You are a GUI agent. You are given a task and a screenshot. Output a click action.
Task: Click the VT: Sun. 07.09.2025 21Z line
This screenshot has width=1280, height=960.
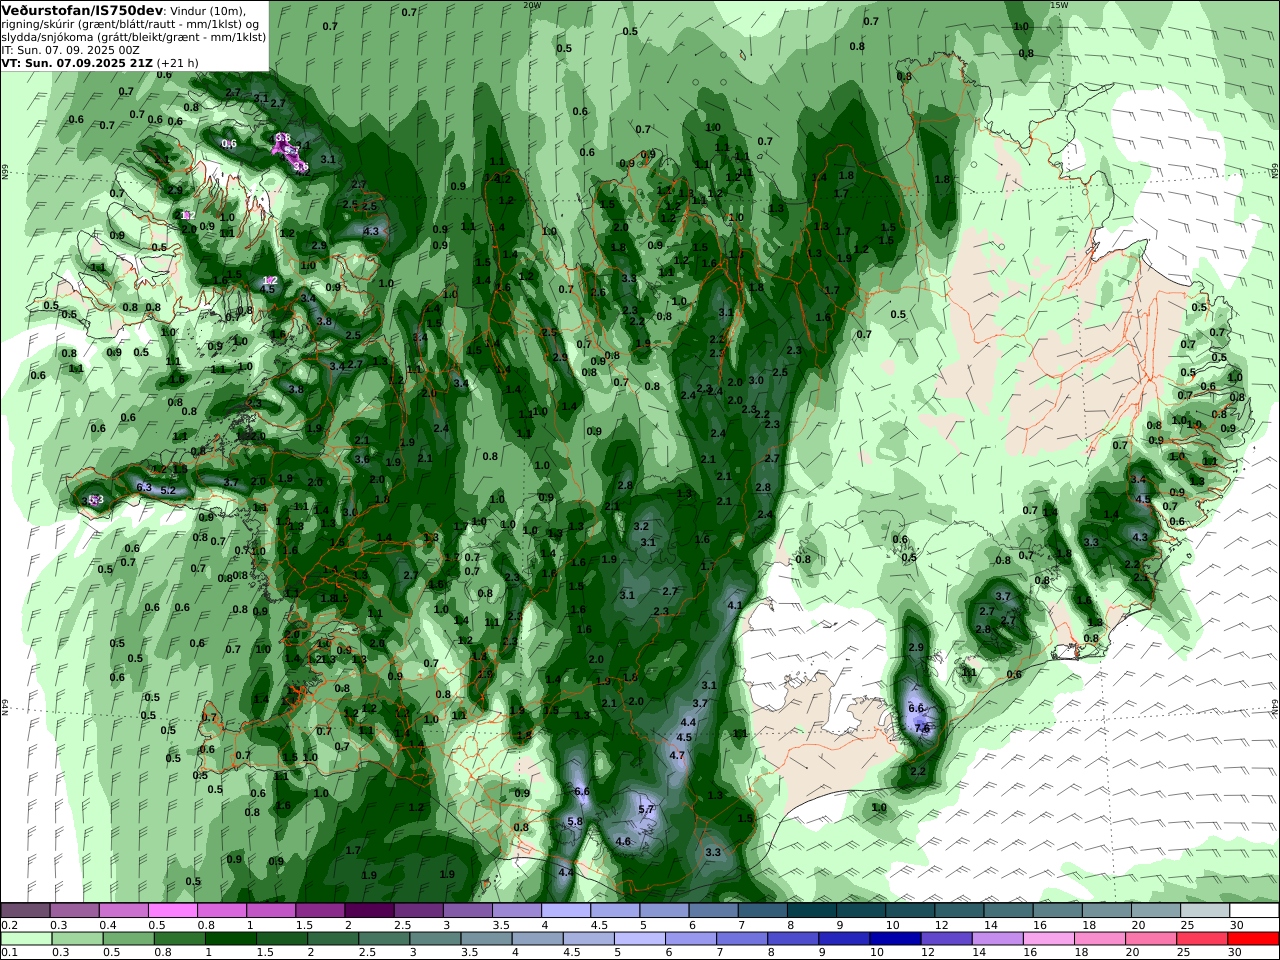pos(77,62)
